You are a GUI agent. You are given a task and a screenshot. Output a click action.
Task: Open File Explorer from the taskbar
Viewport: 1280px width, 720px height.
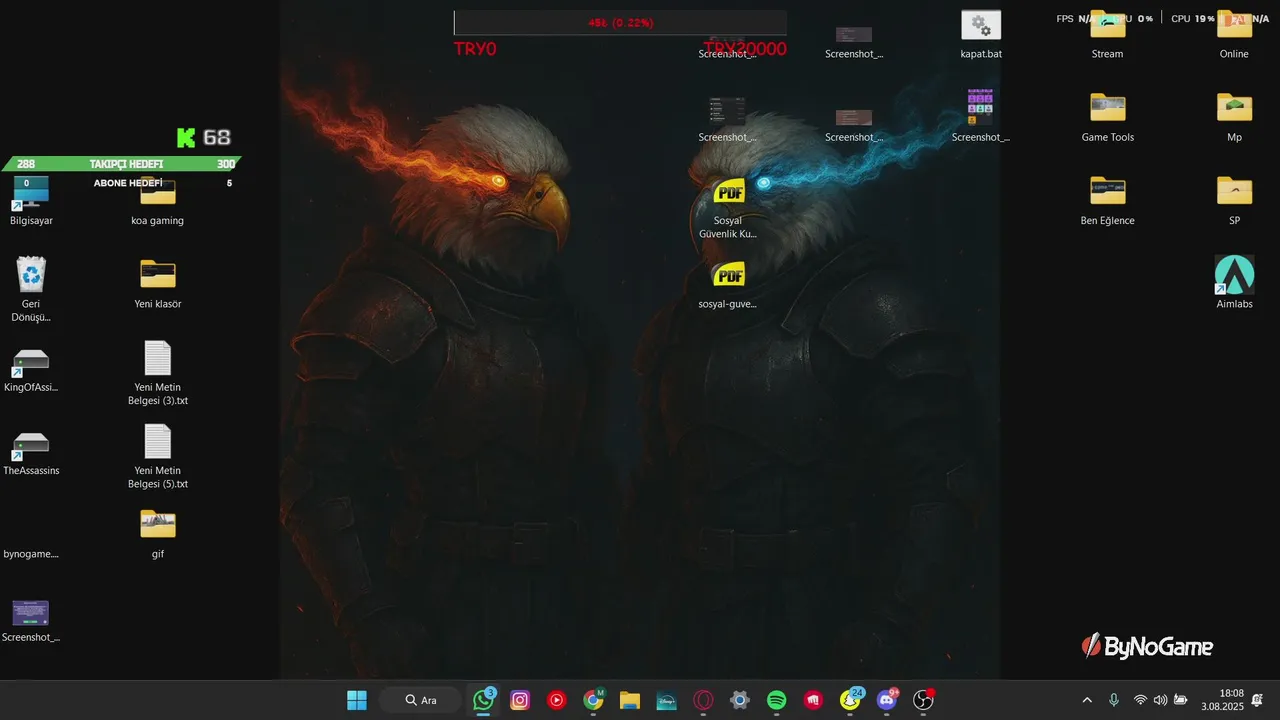[x=630, y=700]
